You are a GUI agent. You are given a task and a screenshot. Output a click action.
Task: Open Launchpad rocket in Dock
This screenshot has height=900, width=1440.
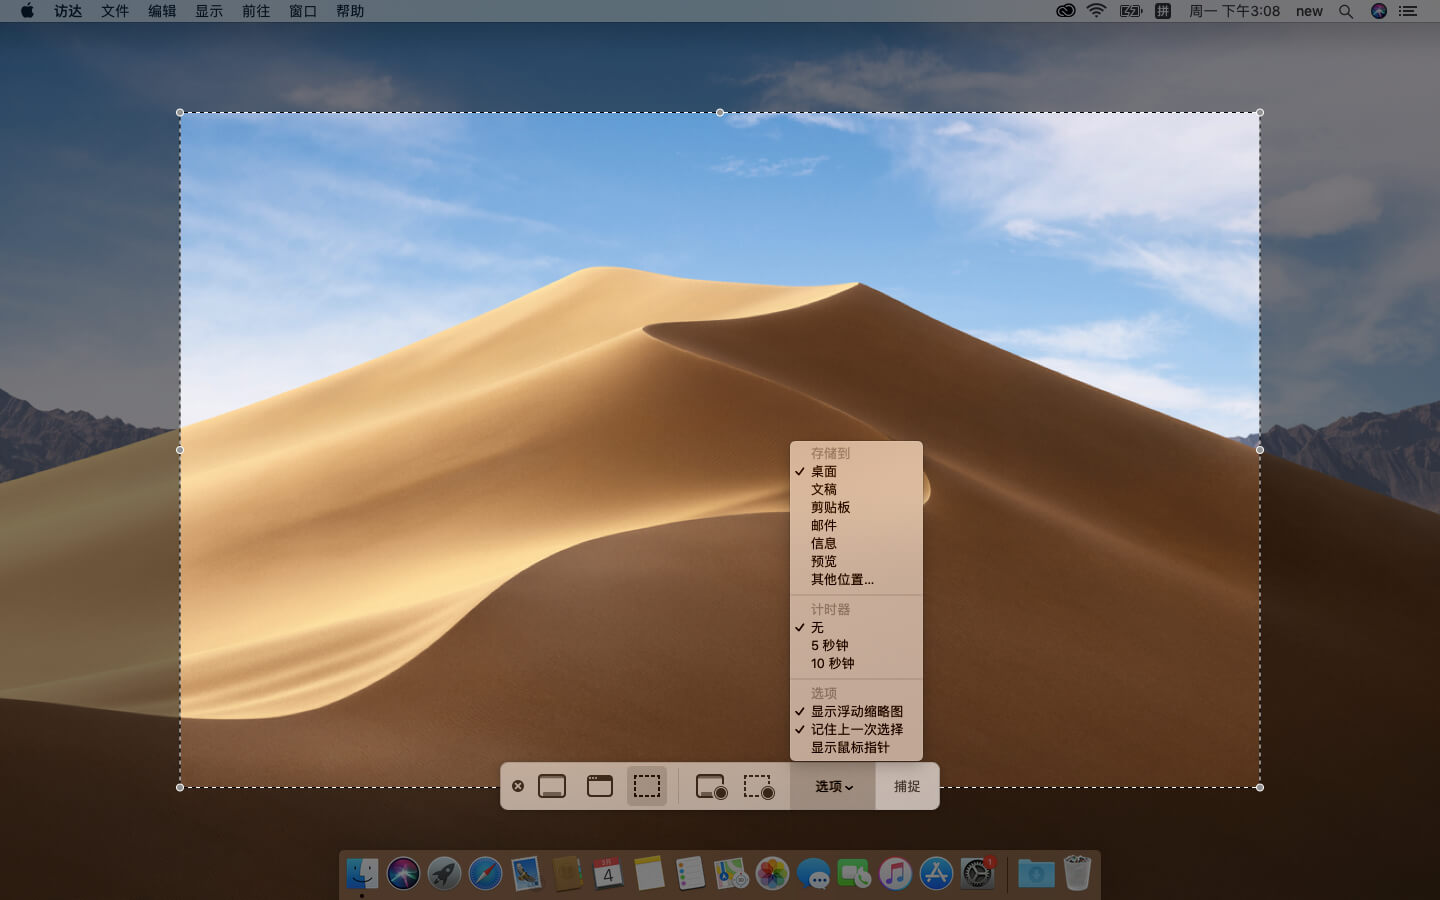click(x=445, y=873)
